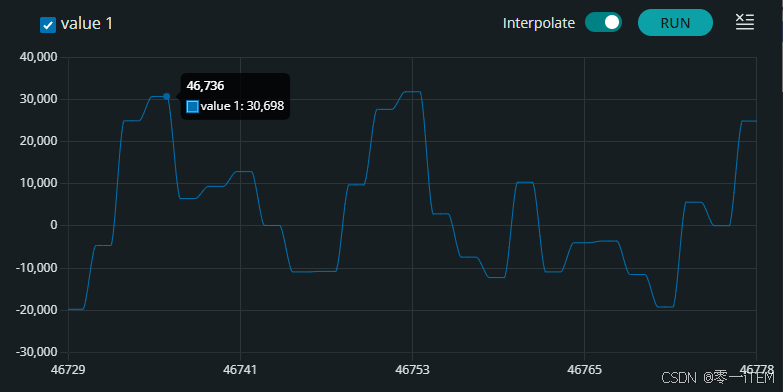783x392 pixels.
Task: Click the tooltip title 46,736
Action: coord(205,86)
